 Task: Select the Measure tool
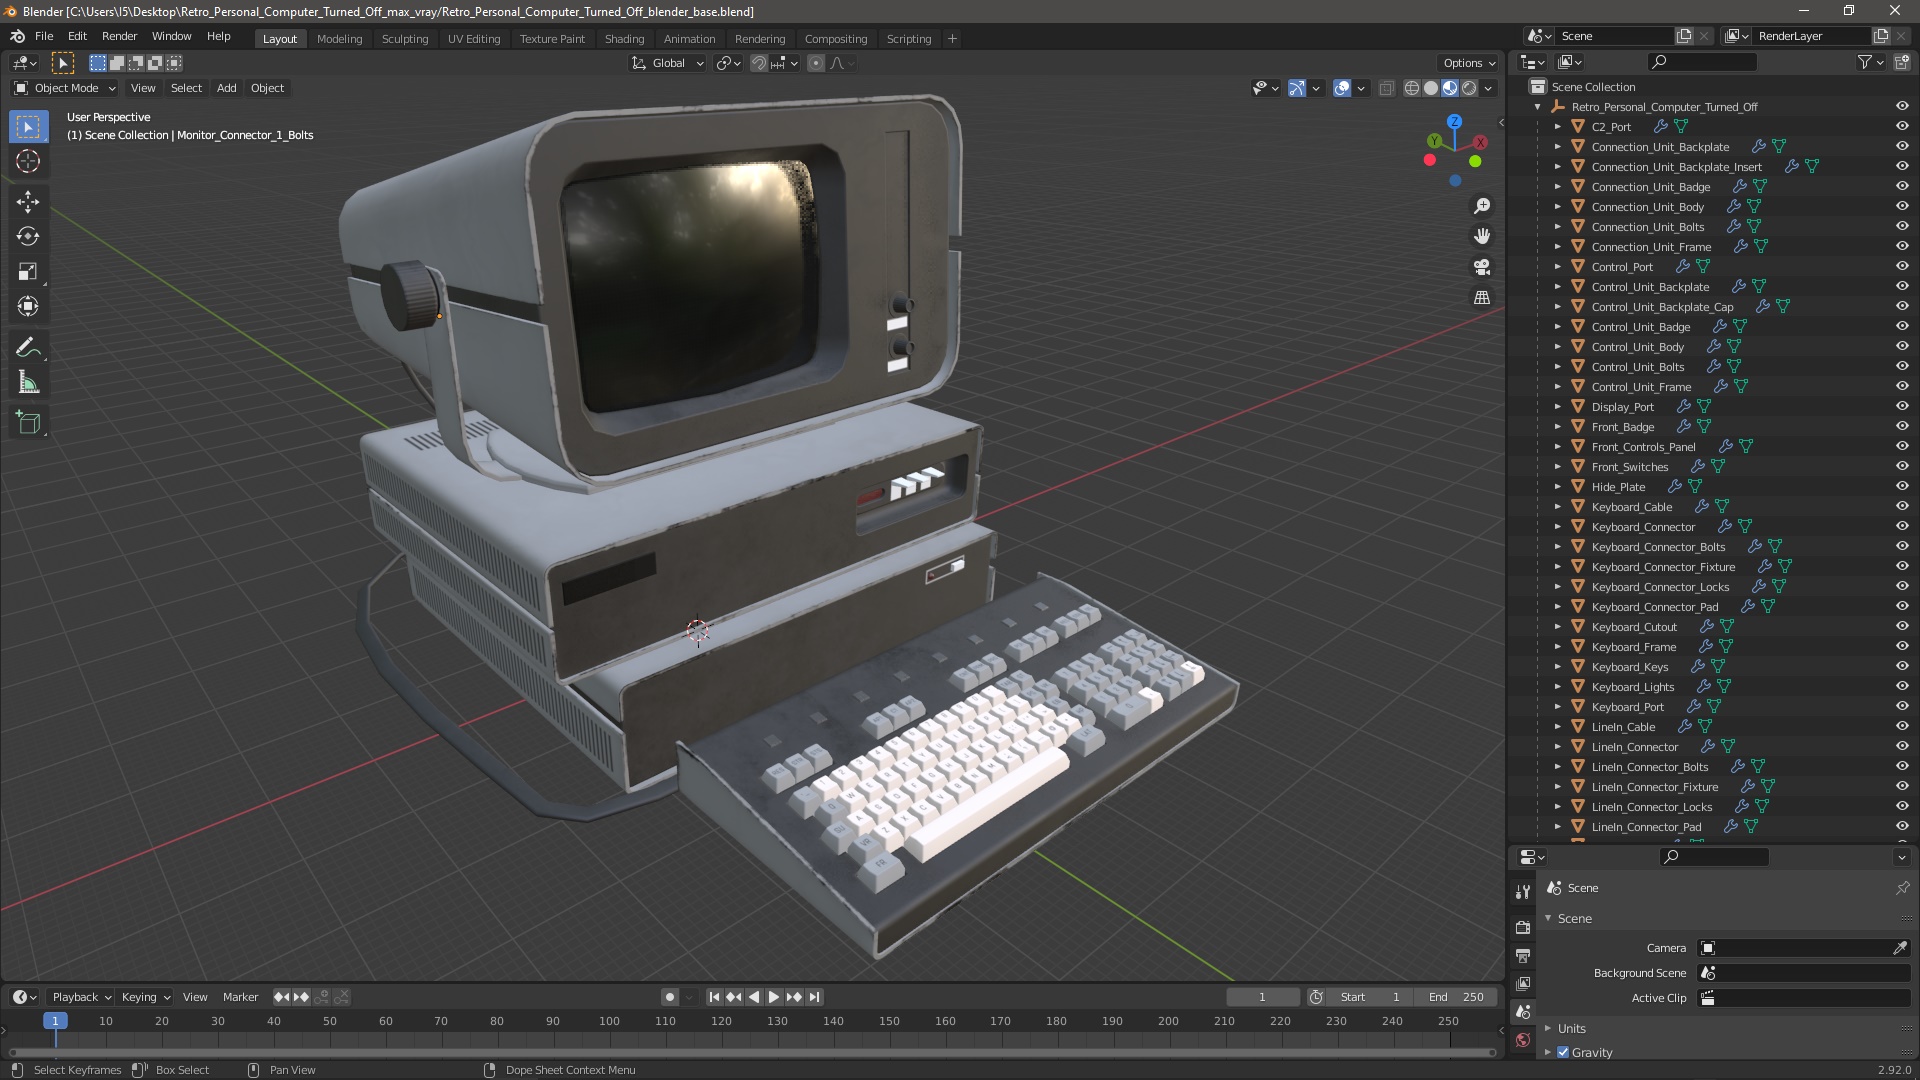pos(28,382)
